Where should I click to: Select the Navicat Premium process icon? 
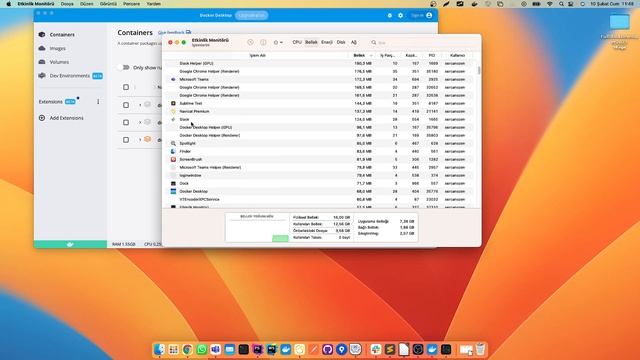[x=173, y=111]
